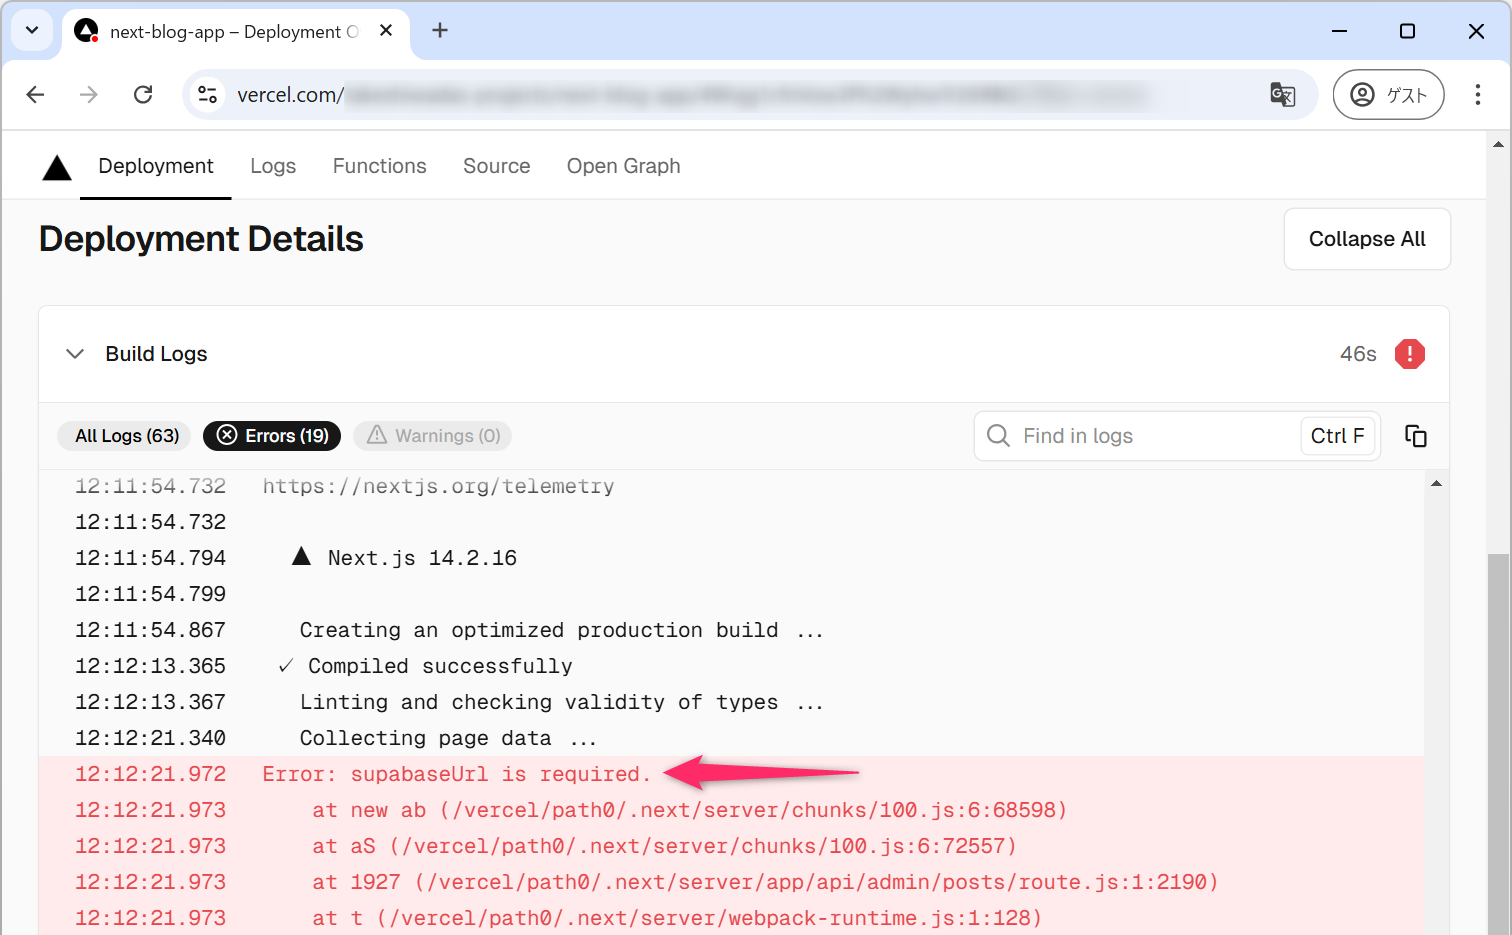Image resolution: width=1512 pixels, height=935 pixels.
Task: Toggle the Warnings (0) filter
Action: click(x=433, y=436)
